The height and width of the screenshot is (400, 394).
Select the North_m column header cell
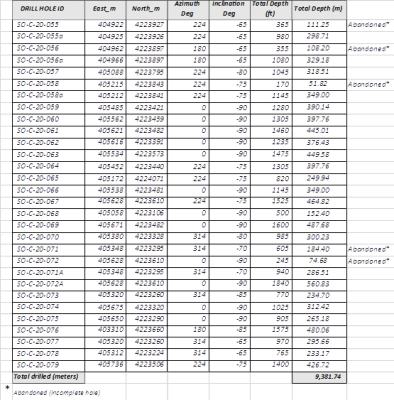click(x=147, y=9)
